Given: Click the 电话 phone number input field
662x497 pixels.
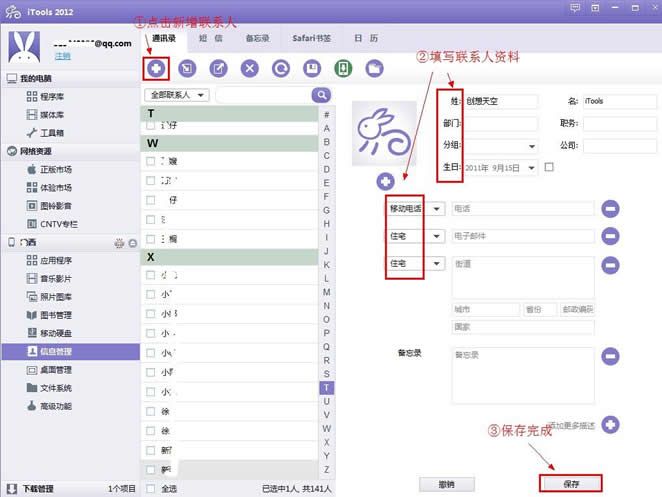Looking at the screenshot, I should tap(523, 209).
